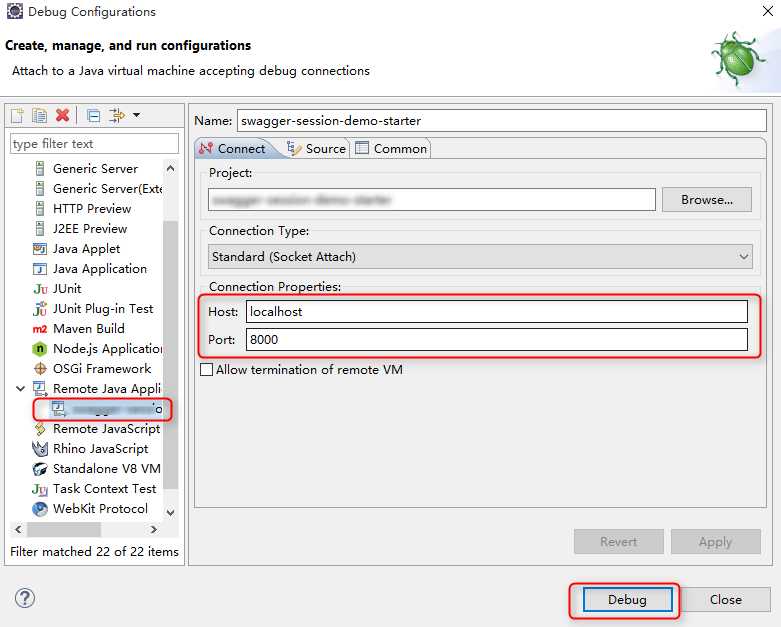Screen dimensions: 781x627
Task: Click the filter launch configurations icon
Action: (x=117, y=116)
